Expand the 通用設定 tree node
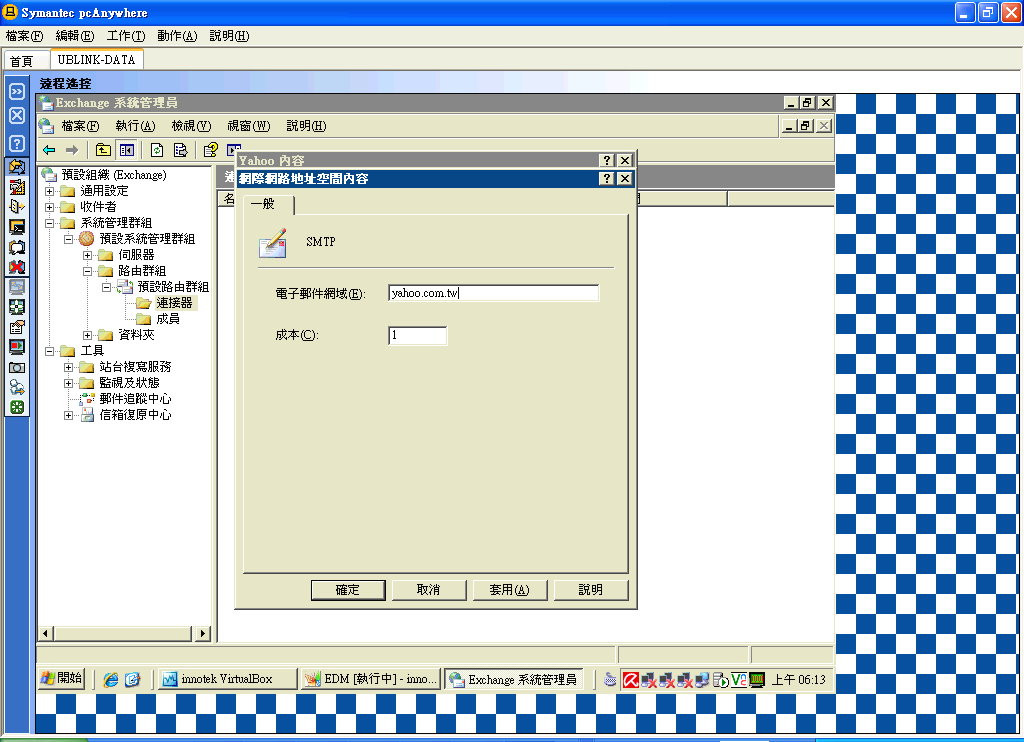 pyautogui.click(x=50, y=191)
